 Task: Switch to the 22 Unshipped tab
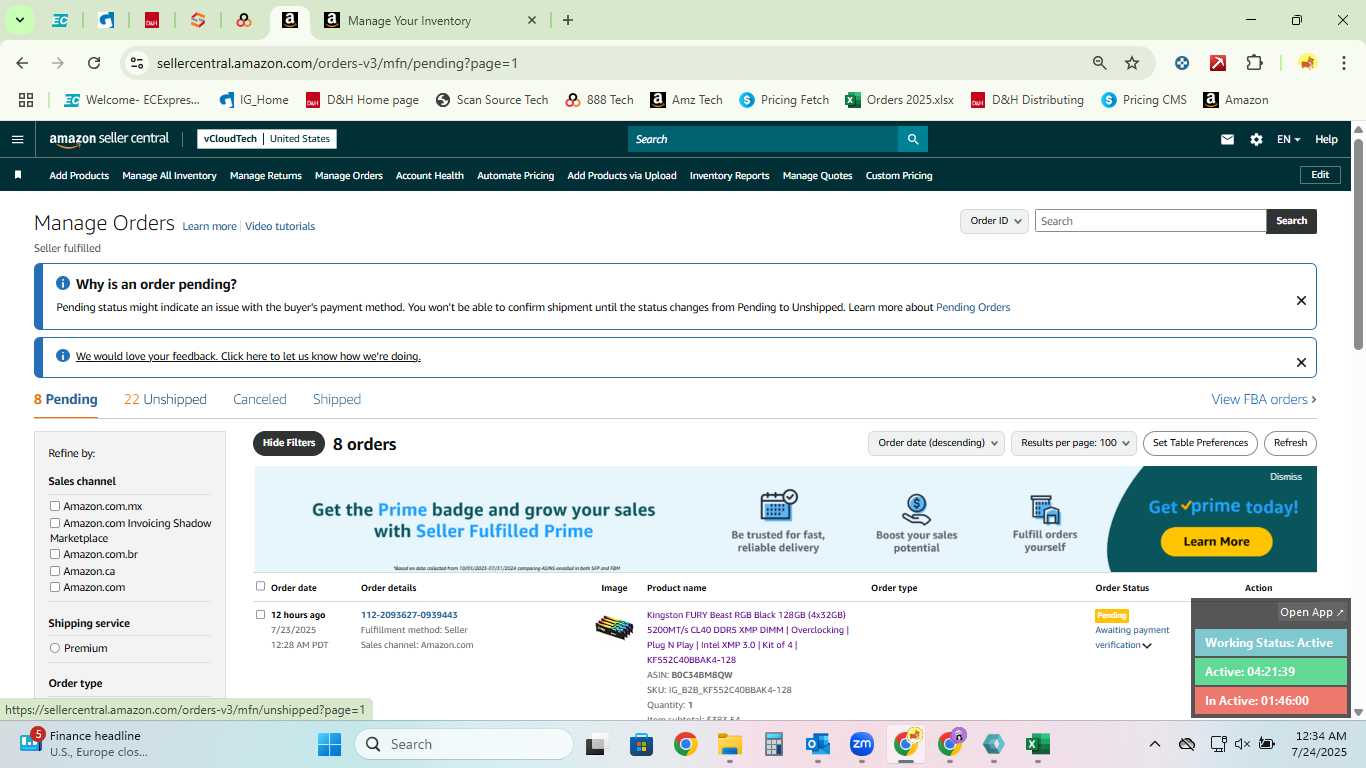click(165, 399)
